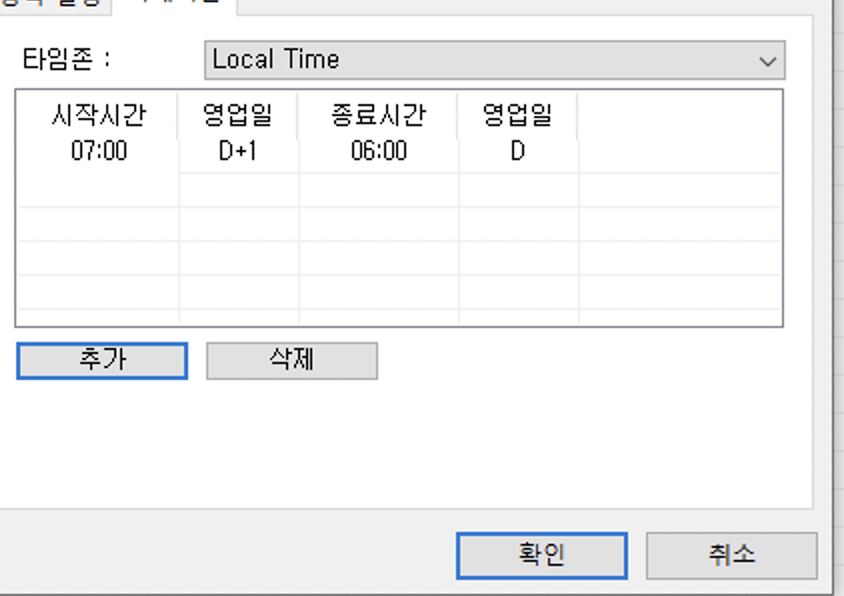
Task: Select the 06:00 end time cell
Action: pyautogui.click(x=378, y=152)
